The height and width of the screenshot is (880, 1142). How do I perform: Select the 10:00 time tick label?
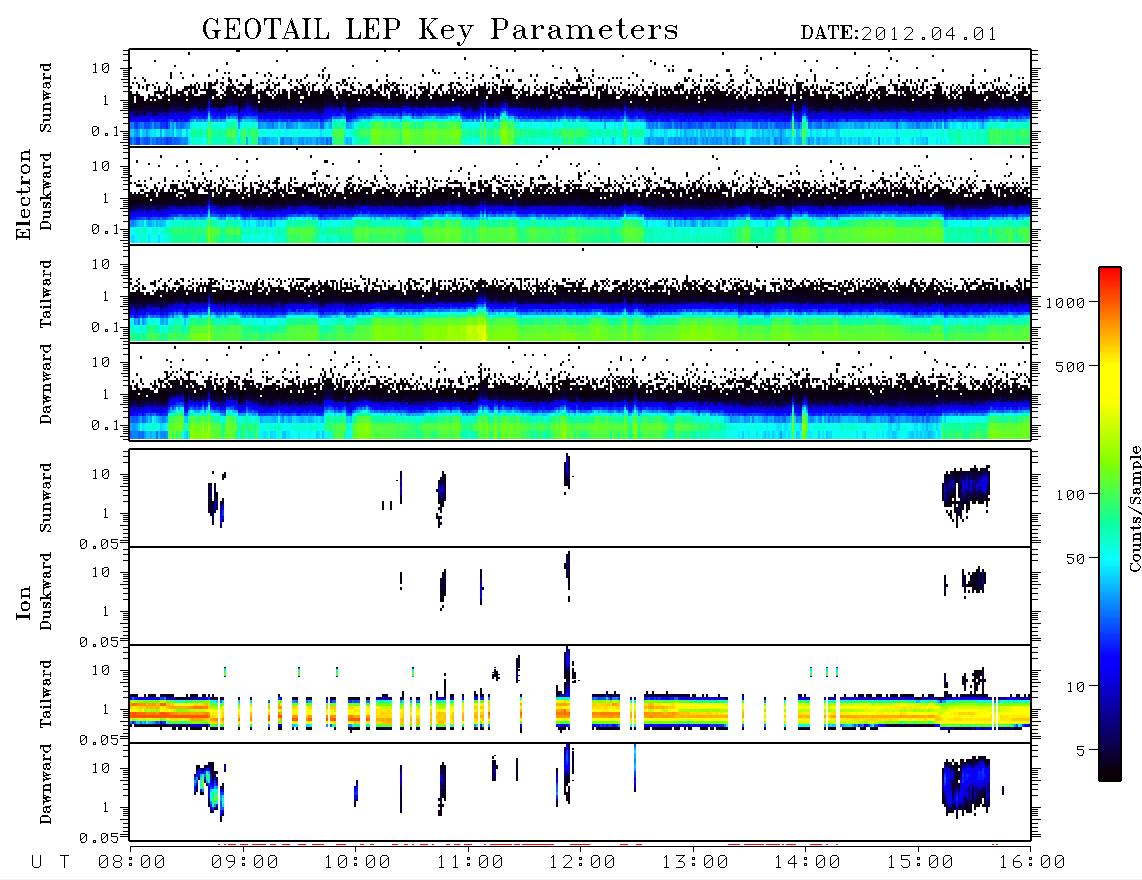pyautogui.click(x=357, y=862)
